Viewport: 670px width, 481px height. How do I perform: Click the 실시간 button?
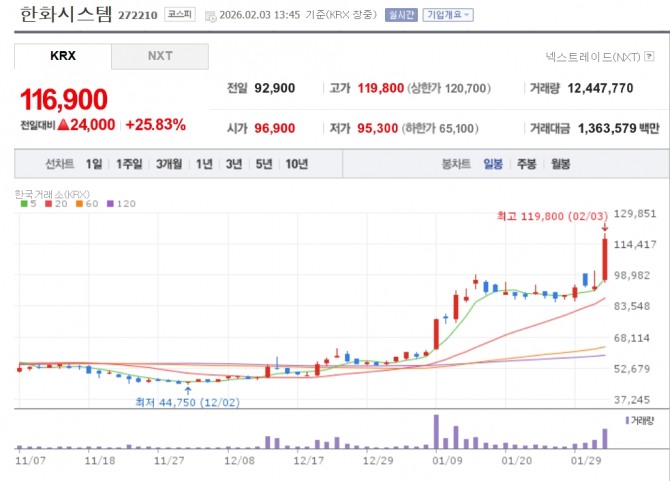coord(401,15)
